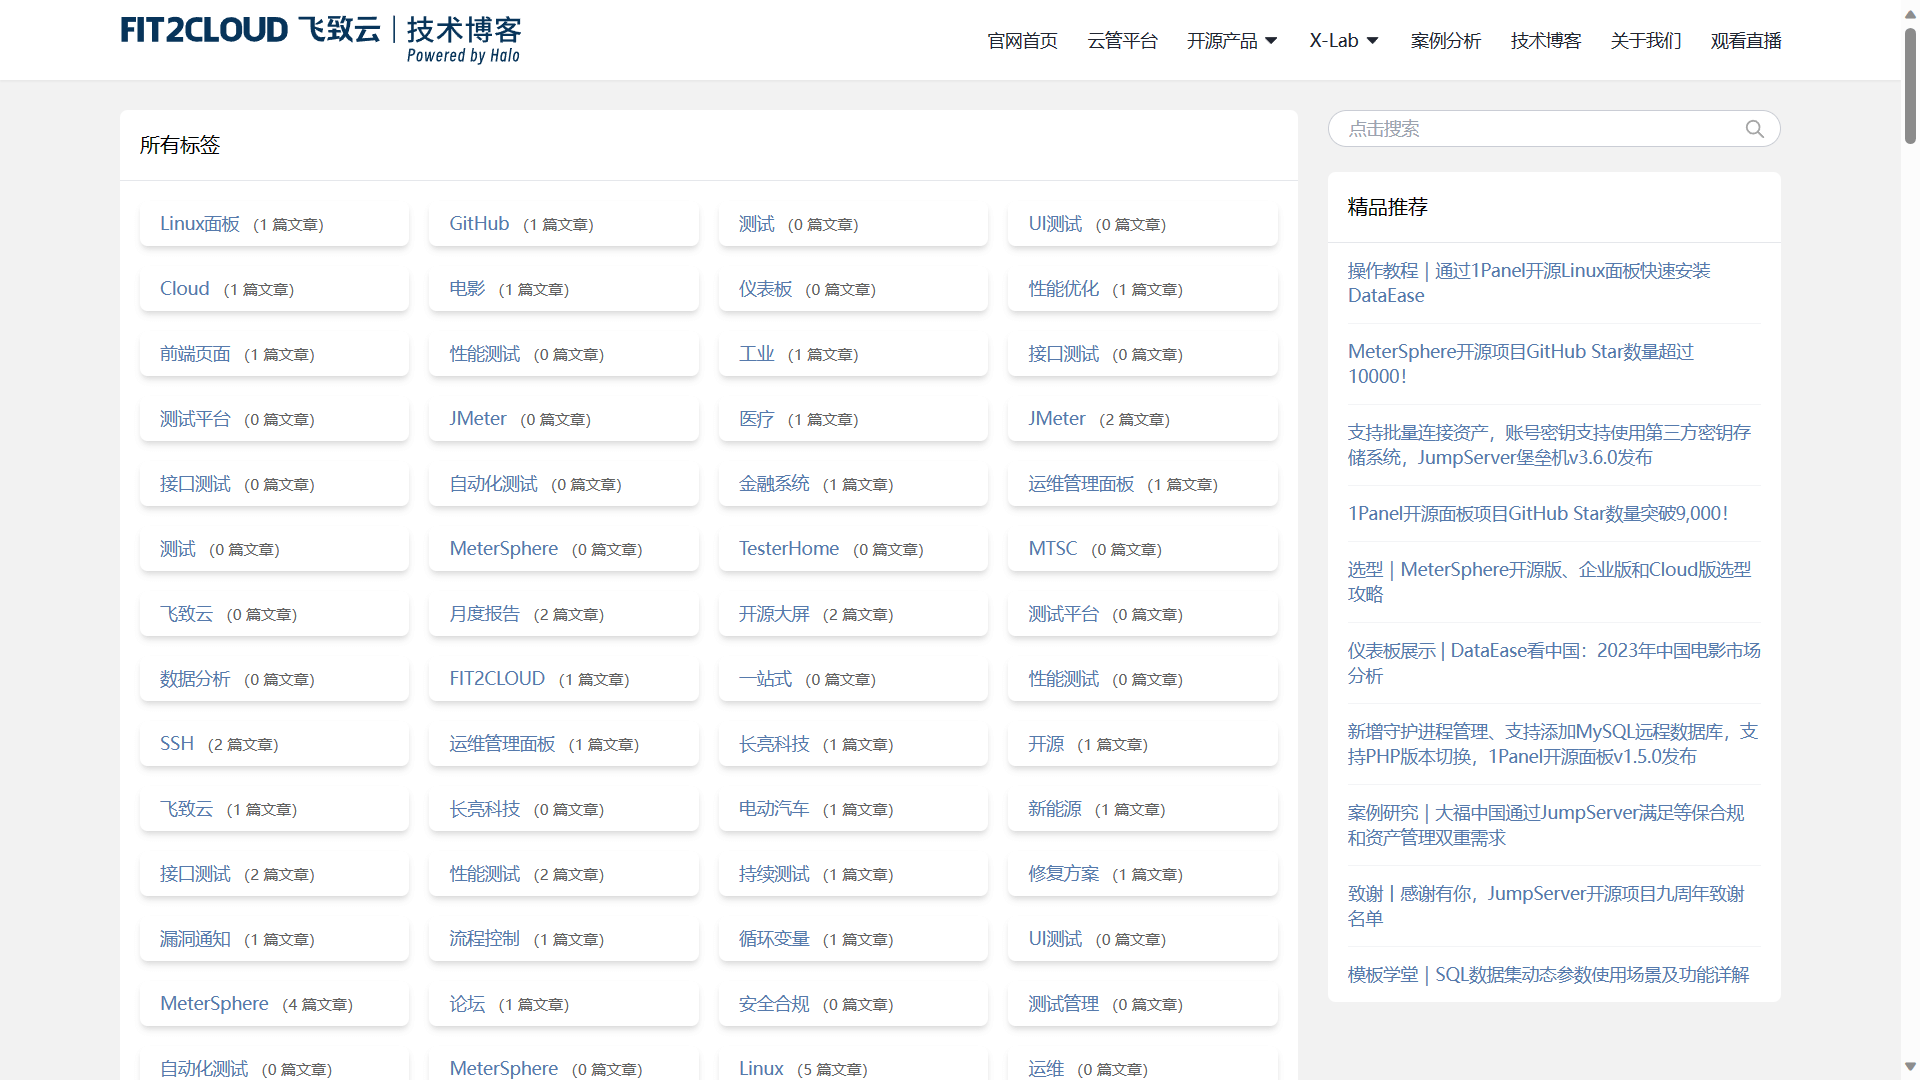Open the JMeter tag with 2 articles
The height and width of the screenshot is (1080, 1920).
(1057, 419)
